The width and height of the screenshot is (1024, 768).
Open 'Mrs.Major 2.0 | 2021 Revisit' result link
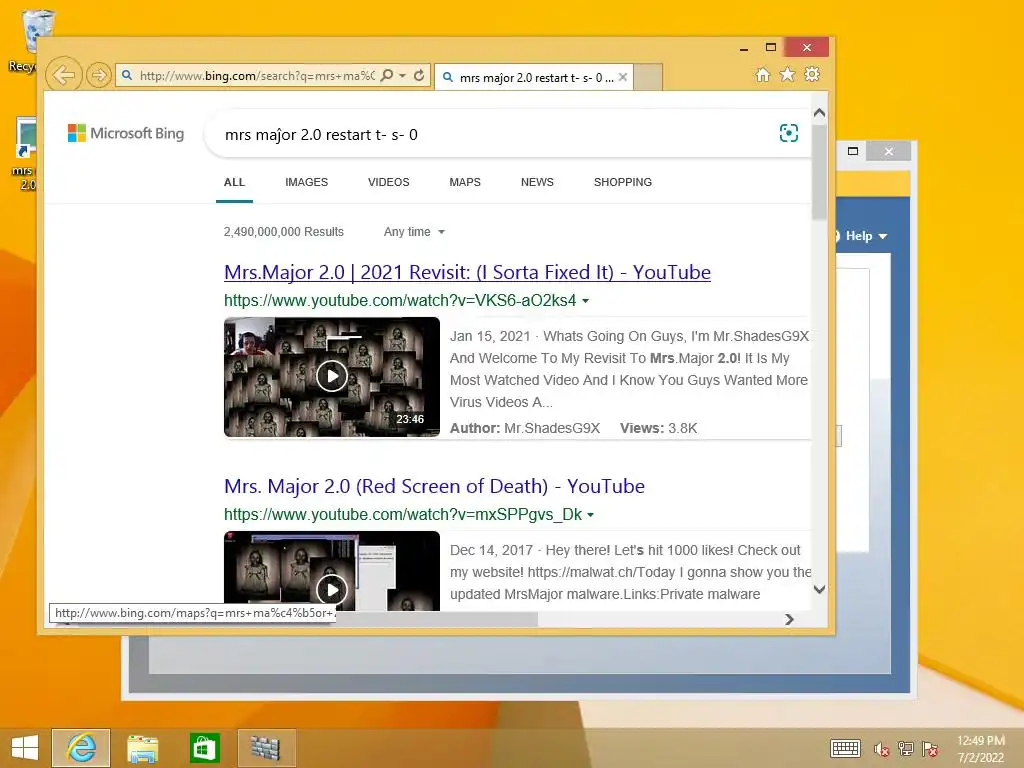467,272
